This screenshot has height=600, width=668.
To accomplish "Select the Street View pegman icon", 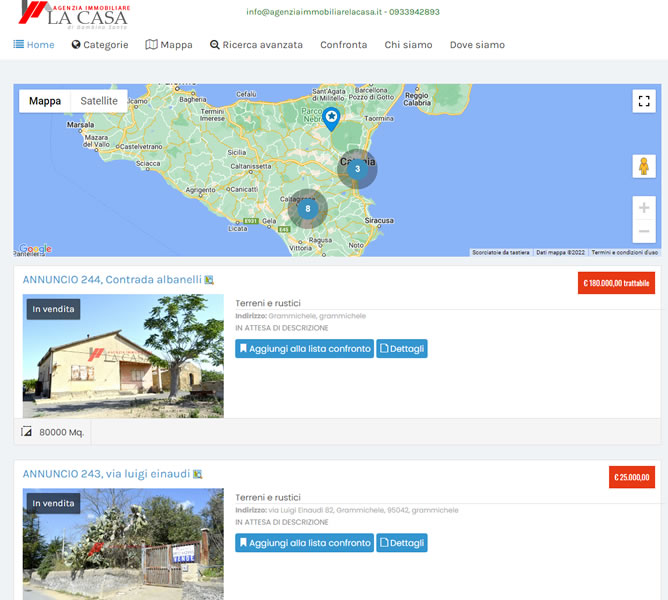I will (644, 166).
